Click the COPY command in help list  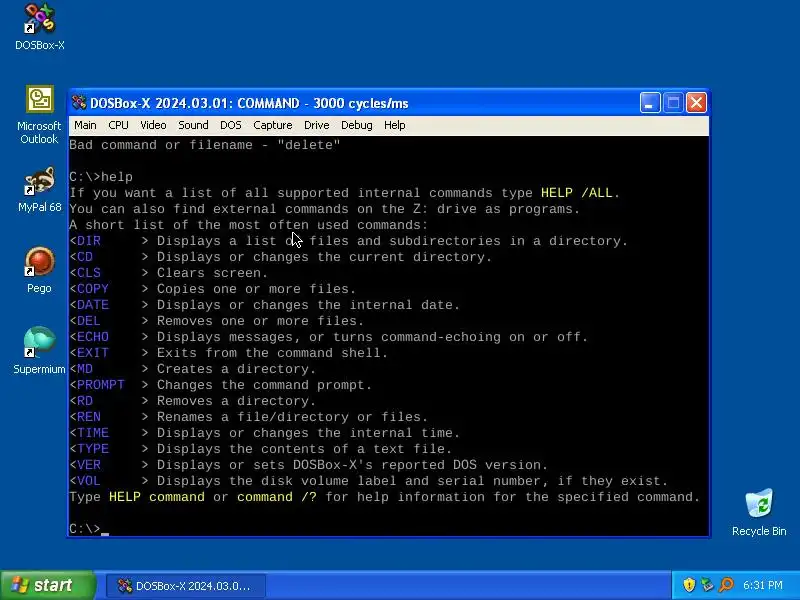point(93,289)
